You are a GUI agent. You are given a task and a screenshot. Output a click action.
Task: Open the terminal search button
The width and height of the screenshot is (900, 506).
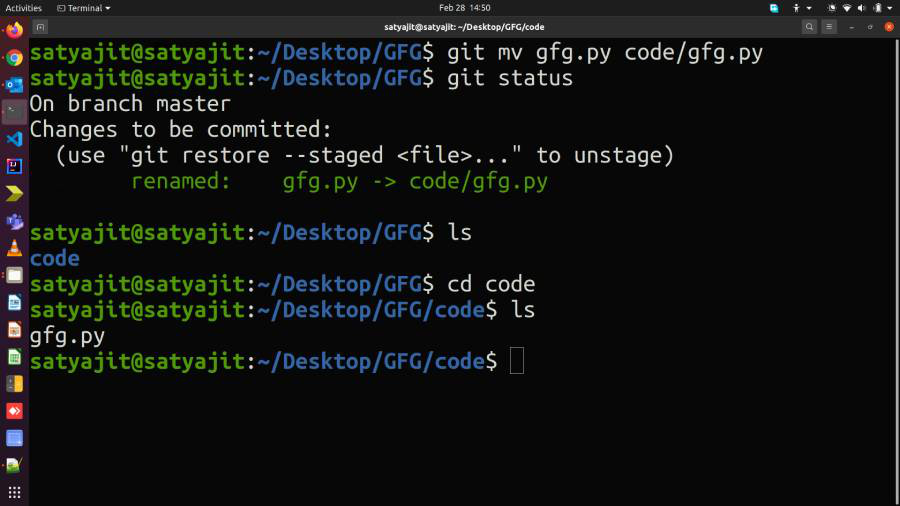coord(809,27)
